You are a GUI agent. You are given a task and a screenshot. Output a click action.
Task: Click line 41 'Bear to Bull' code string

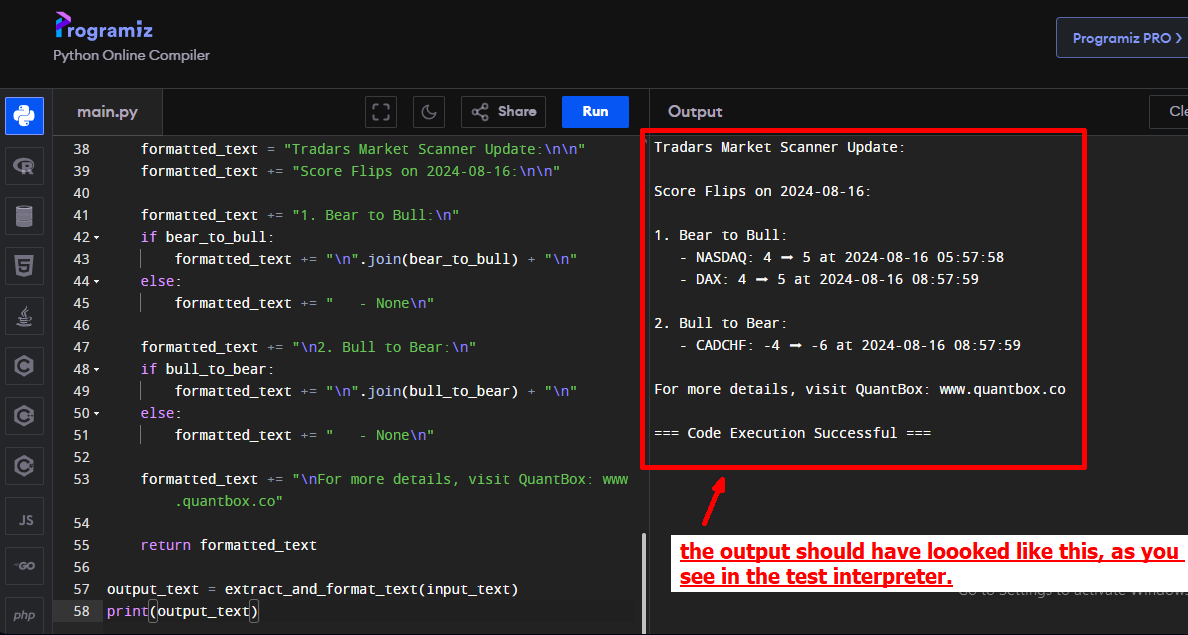(376, 215)
